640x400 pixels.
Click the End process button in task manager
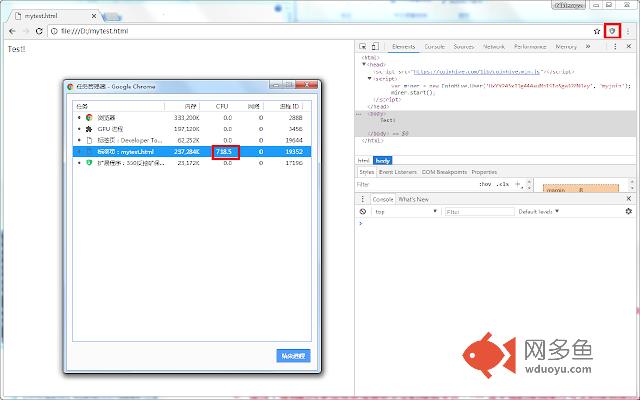click(293, 356)
